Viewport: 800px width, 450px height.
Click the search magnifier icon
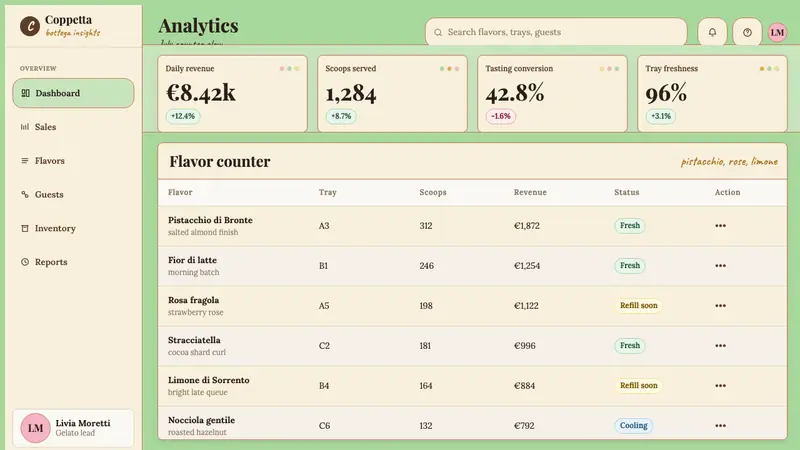pyautogui.click(x=438, y=32)
